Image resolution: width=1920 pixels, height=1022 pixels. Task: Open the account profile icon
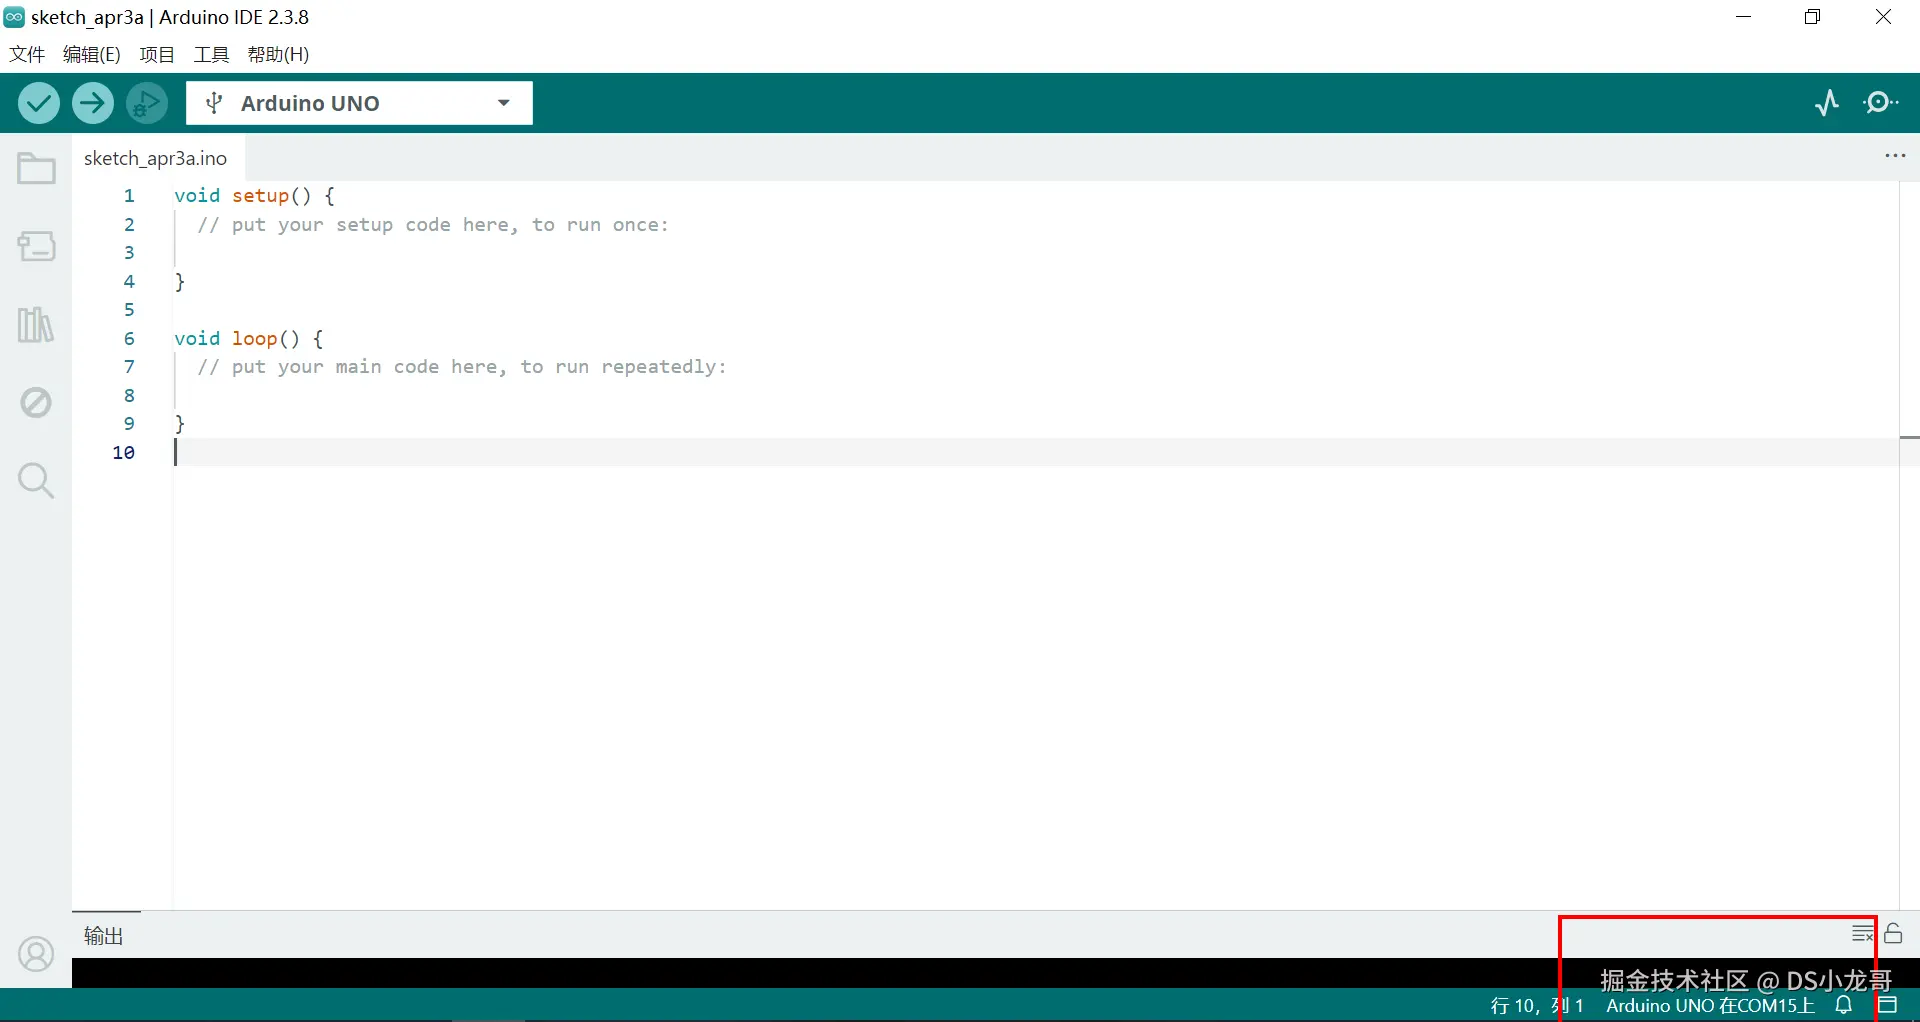pyautogui.click(x=36, y=954)
